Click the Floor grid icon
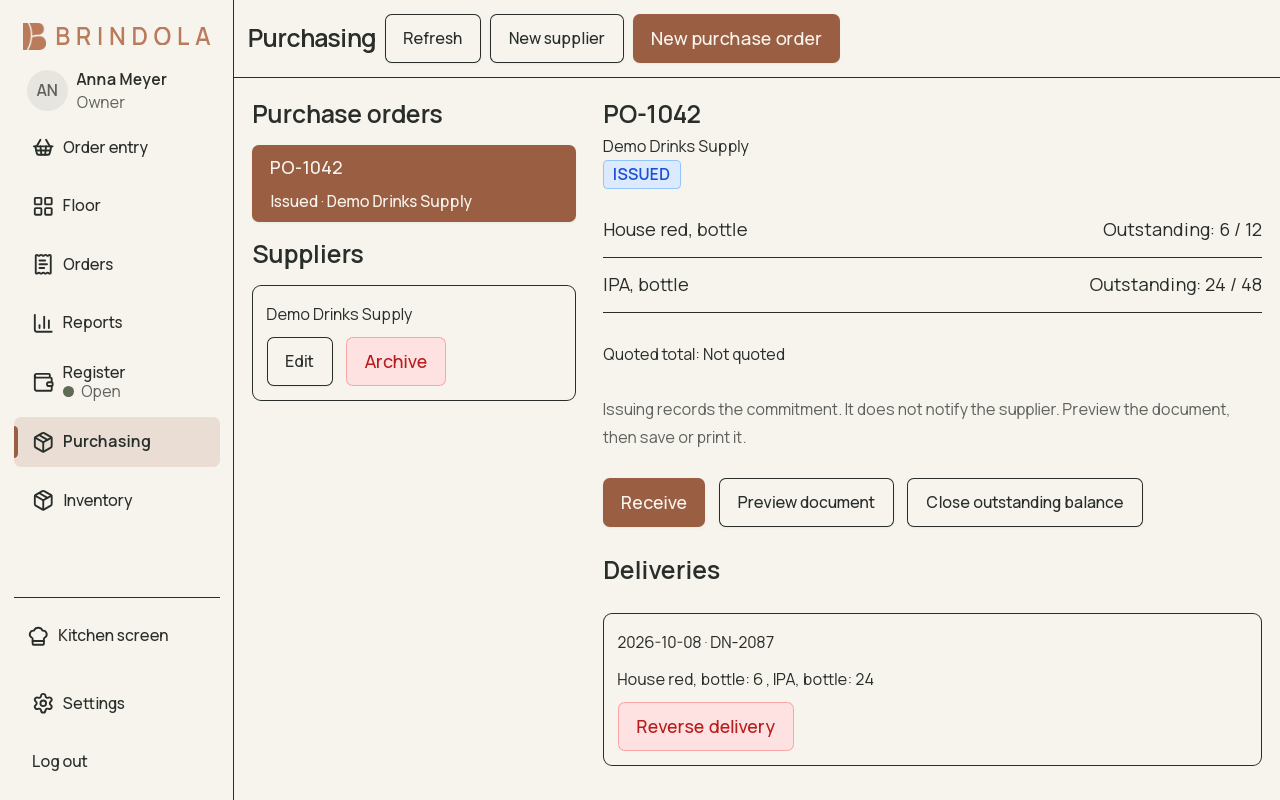 (x=43, y=206)
